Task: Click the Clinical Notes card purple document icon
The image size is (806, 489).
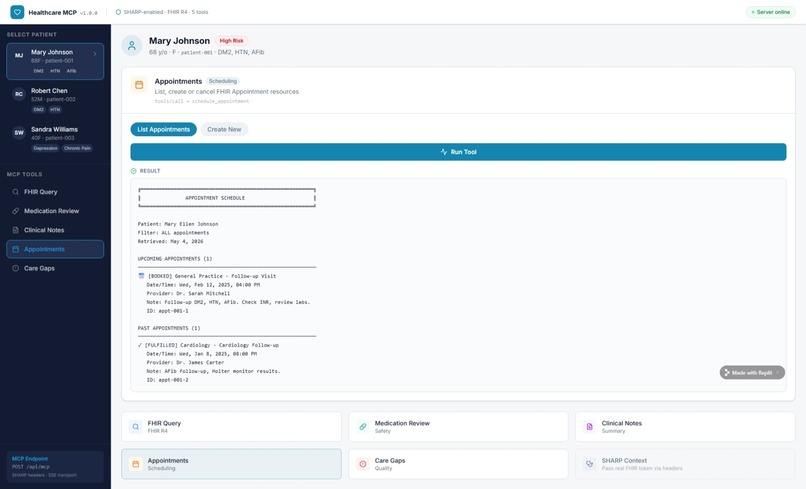Action: click(590, 427)
